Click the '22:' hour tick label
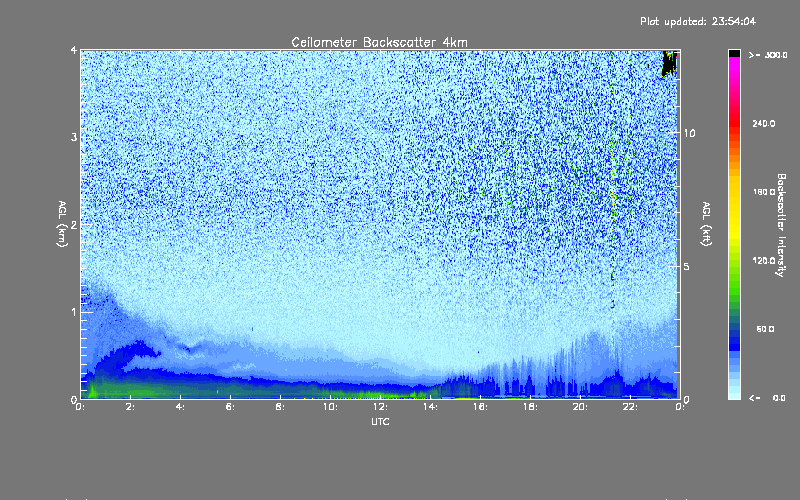Screen dimensions: 800x500 [630, 407]
